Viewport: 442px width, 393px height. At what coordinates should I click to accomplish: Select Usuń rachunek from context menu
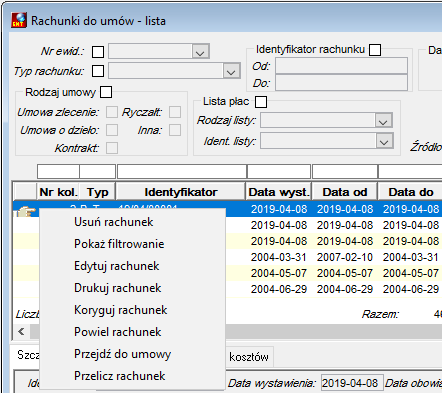pos(114,222)
